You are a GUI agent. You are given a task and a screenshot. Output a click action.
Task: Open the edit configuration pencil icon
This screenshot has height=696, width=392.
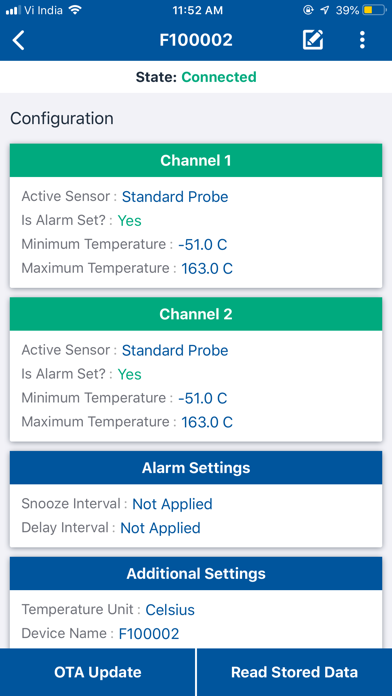[313, 40]
